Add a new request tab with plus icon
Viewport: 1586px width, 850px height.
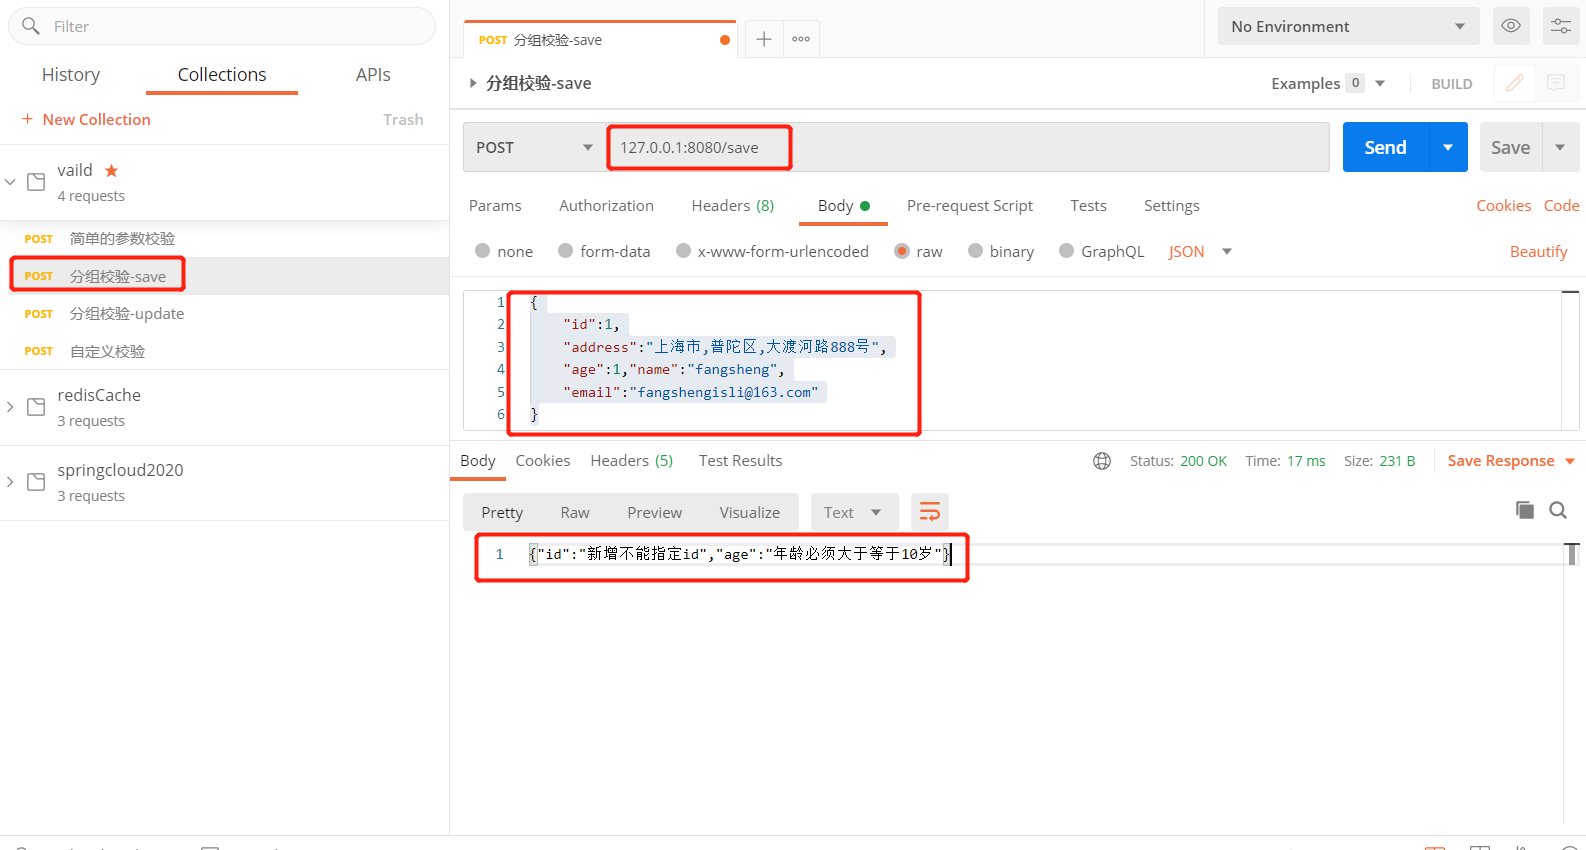(x=764, y=39)
